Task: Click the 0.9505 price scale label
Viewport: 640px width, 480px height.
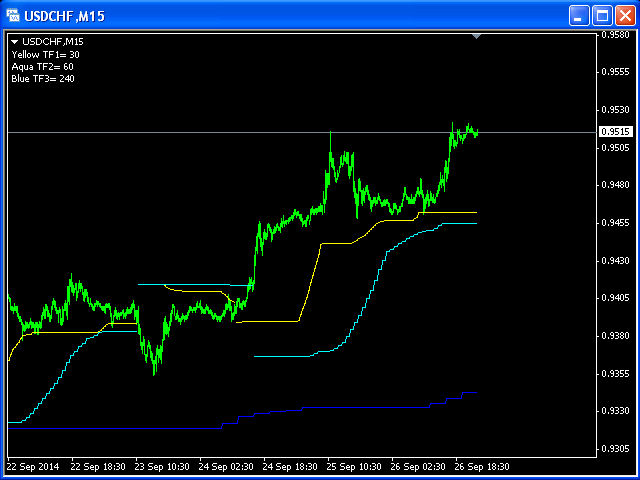Action: (x=616, y=147)
